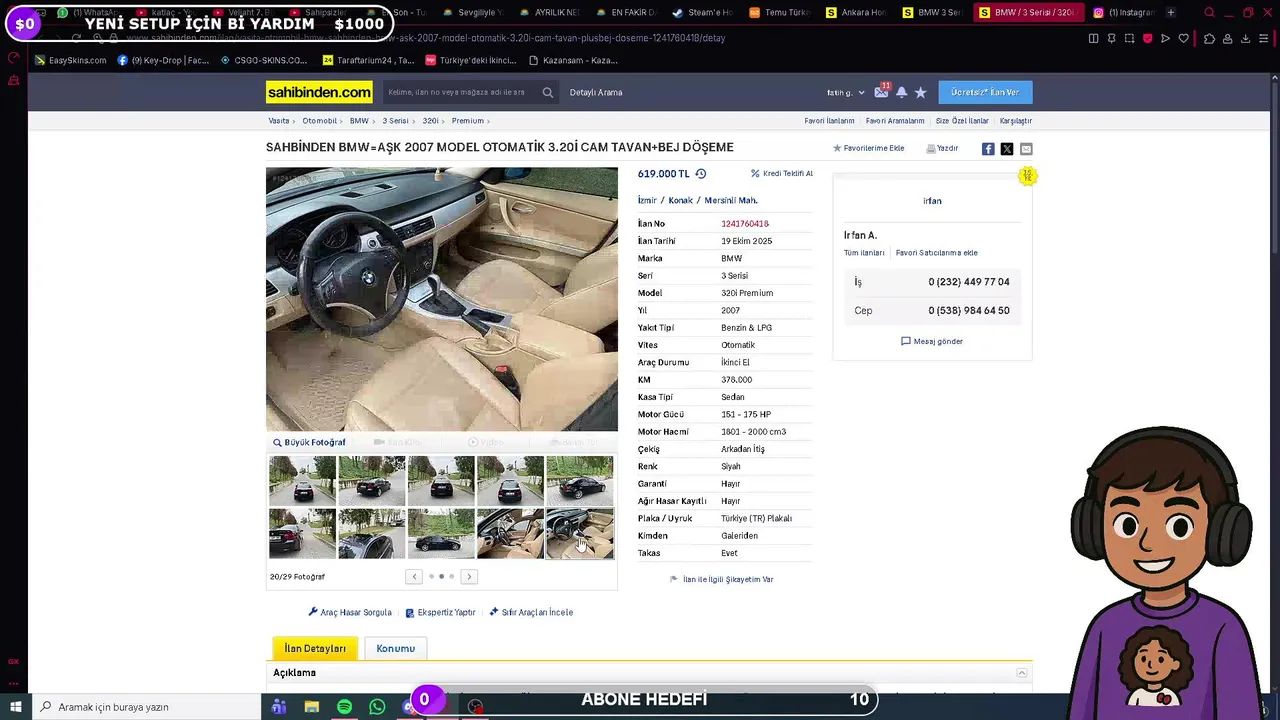This screenshot has width=1280, height=720.
Task: Switch to the İlan Detayları tab
Action: 315,648
